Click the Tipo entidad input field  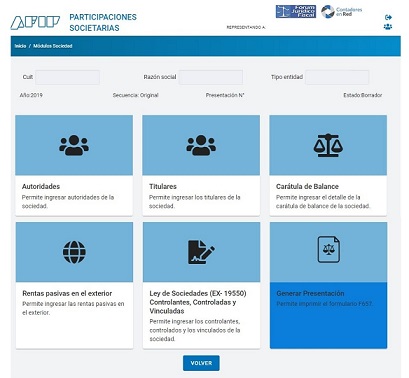click(337, 77)
